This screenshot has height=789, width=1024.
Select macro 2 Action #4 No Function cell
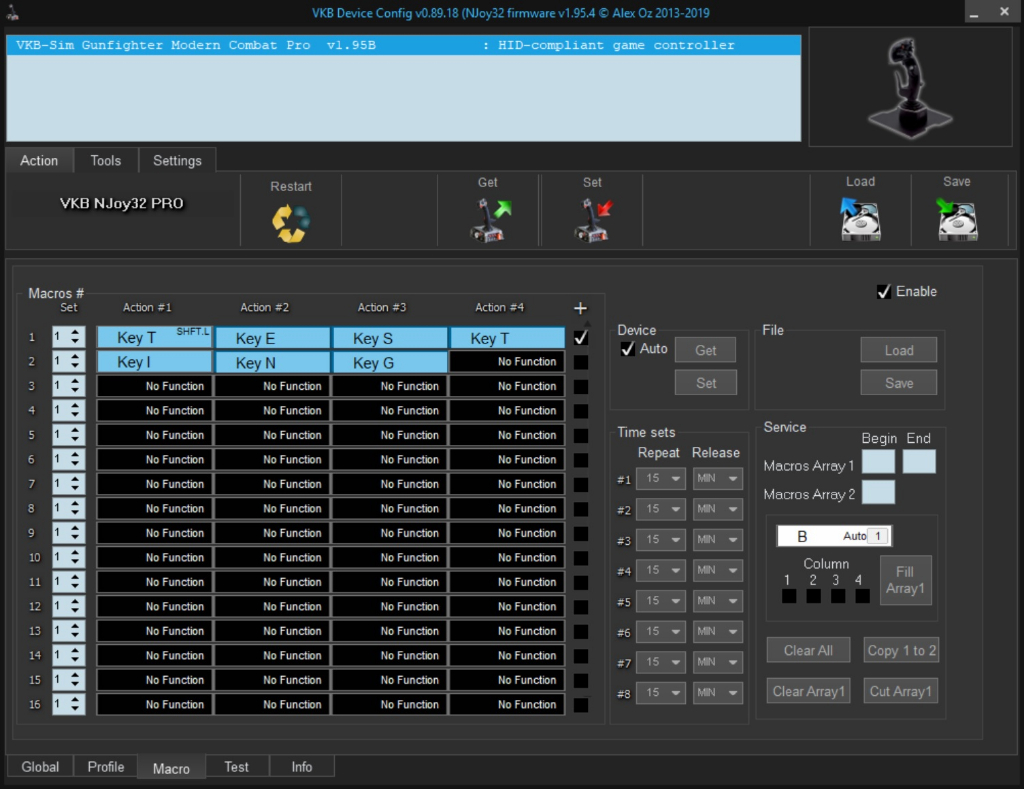pos(507,362)
